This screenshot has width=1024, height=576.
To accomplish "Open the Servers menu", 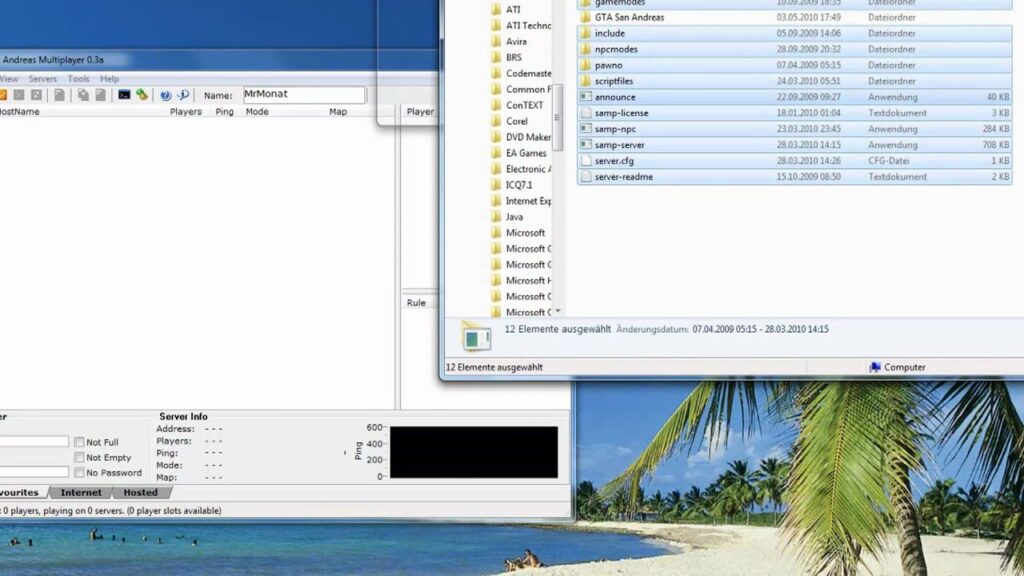I will click(x=42, y=78).
